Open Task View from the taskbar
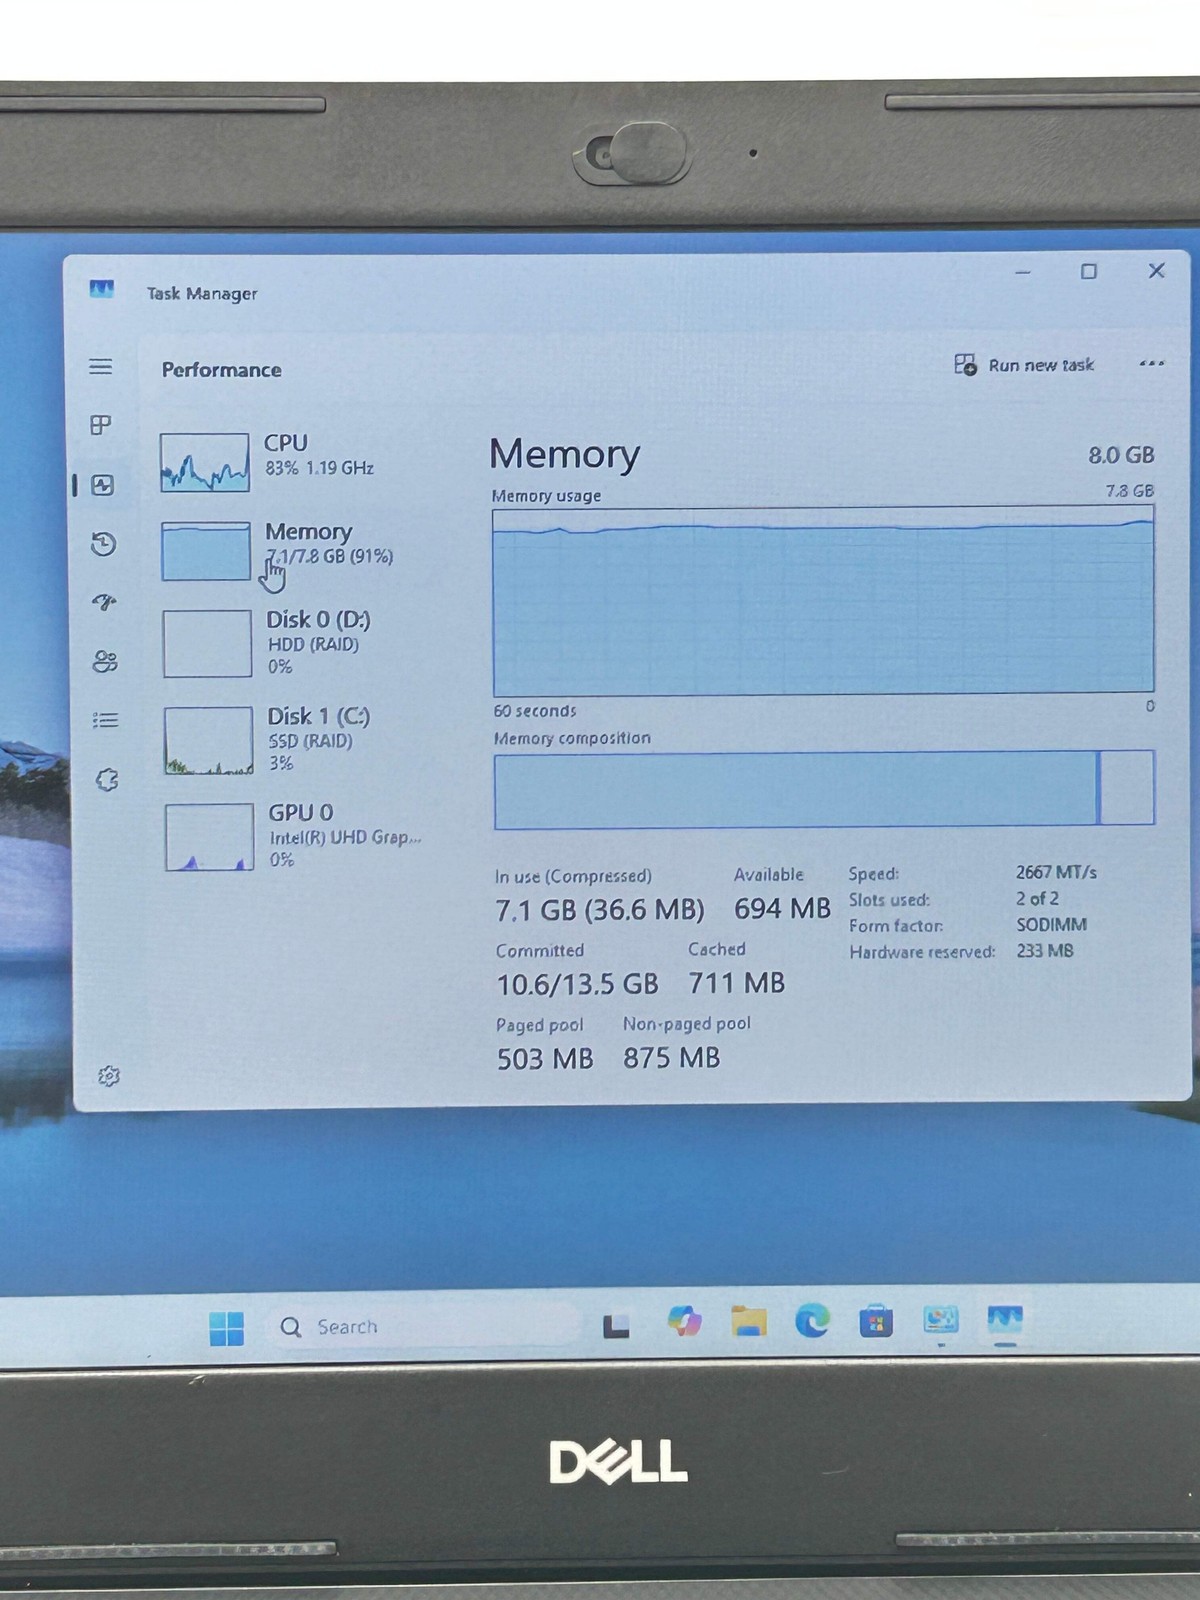This screenshot has width=1200, height=1600. [x=616, y=1326]
